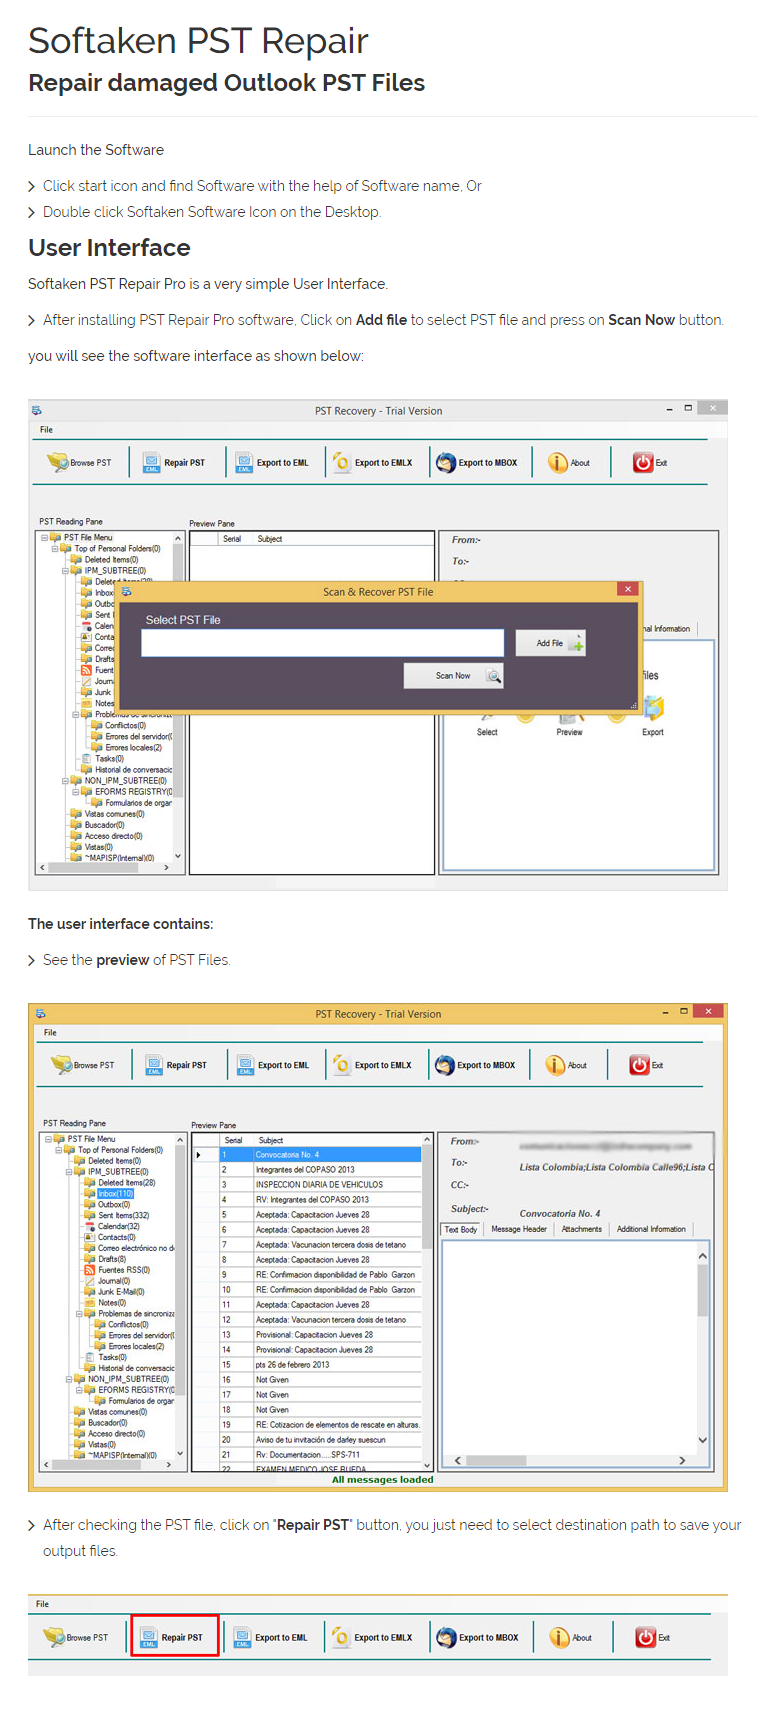
Task: Click Export to MBOX in the message list screenshot
Action: [476, 1065]
